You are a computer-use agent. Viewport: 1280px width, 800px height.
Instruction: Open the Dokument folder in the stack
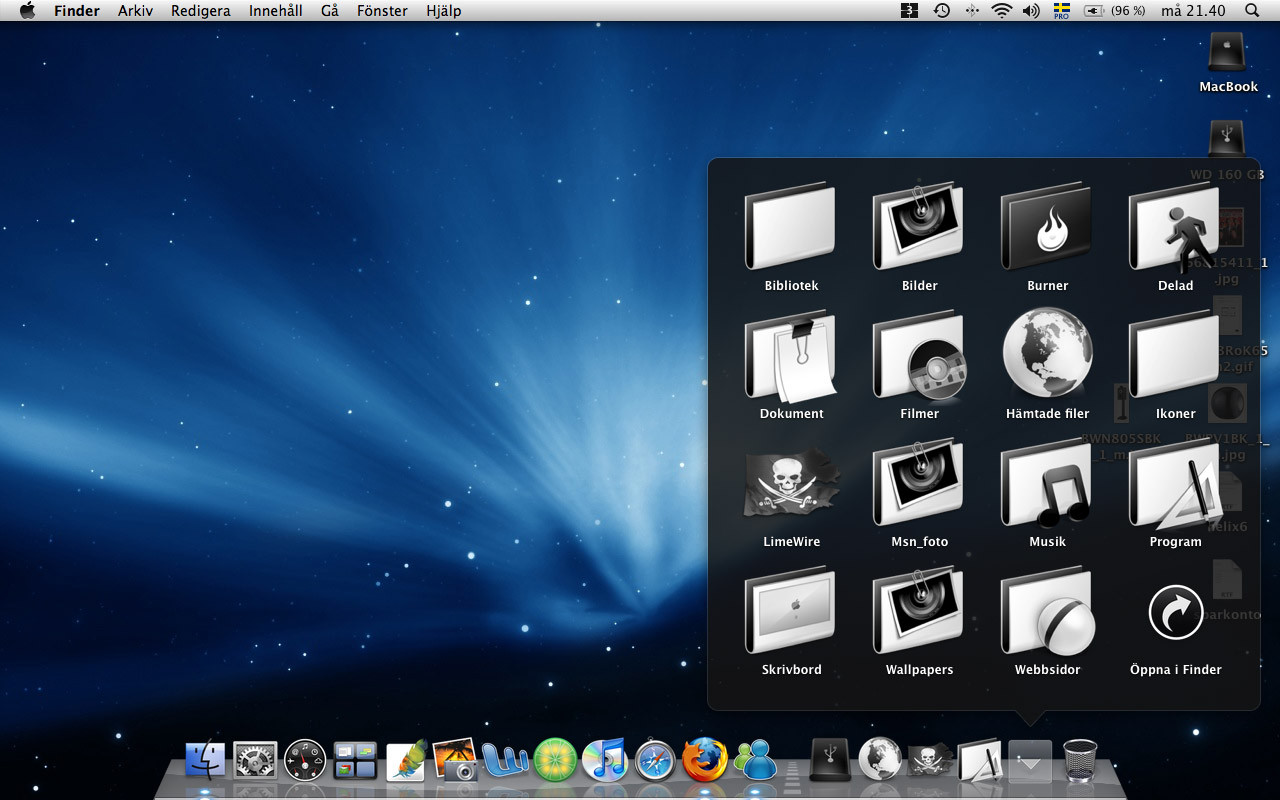click(790, 355)
